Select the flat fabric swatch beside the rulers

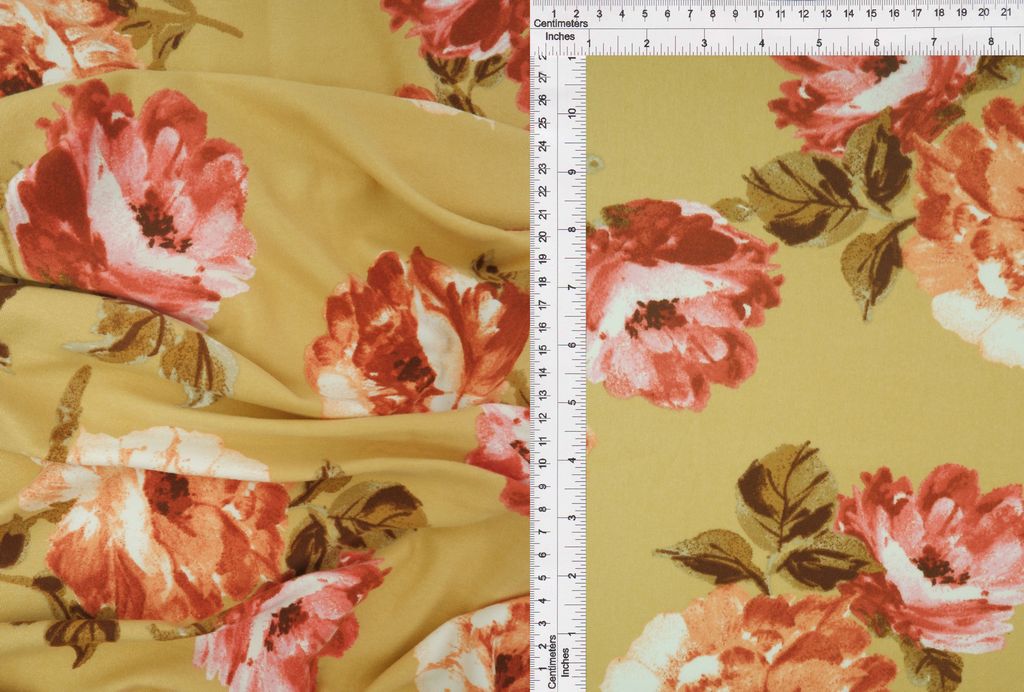(x=805, y=373)
